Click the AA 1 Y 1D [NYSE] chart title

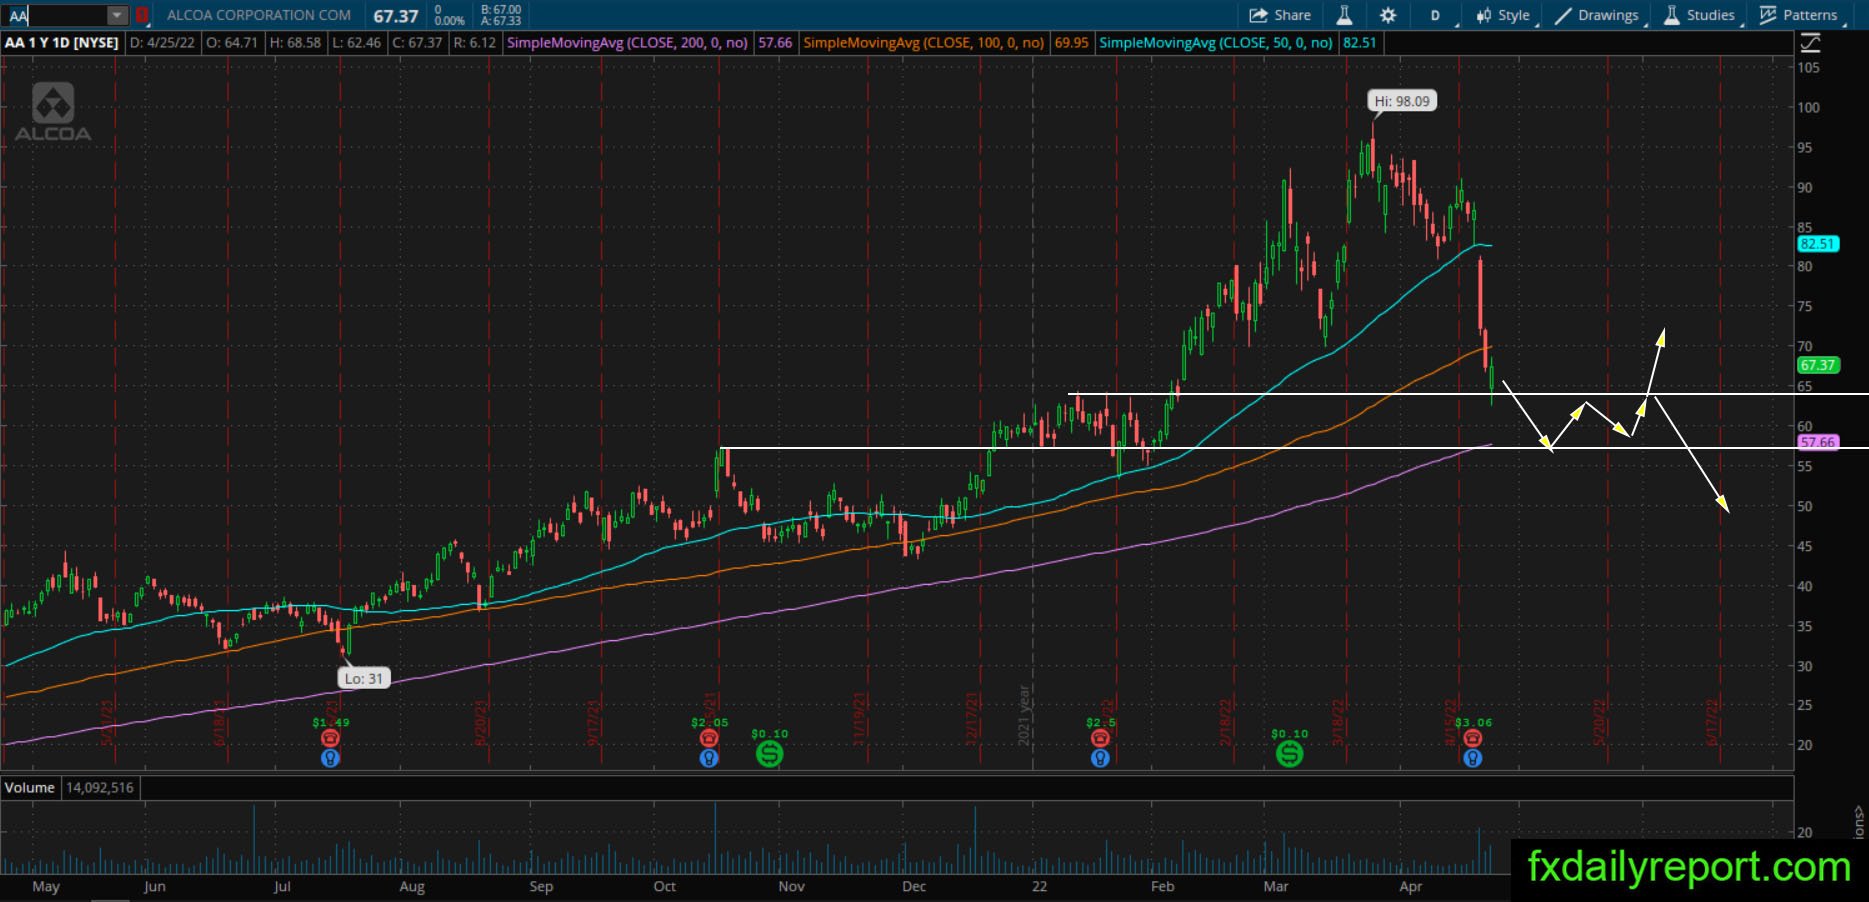62,43
